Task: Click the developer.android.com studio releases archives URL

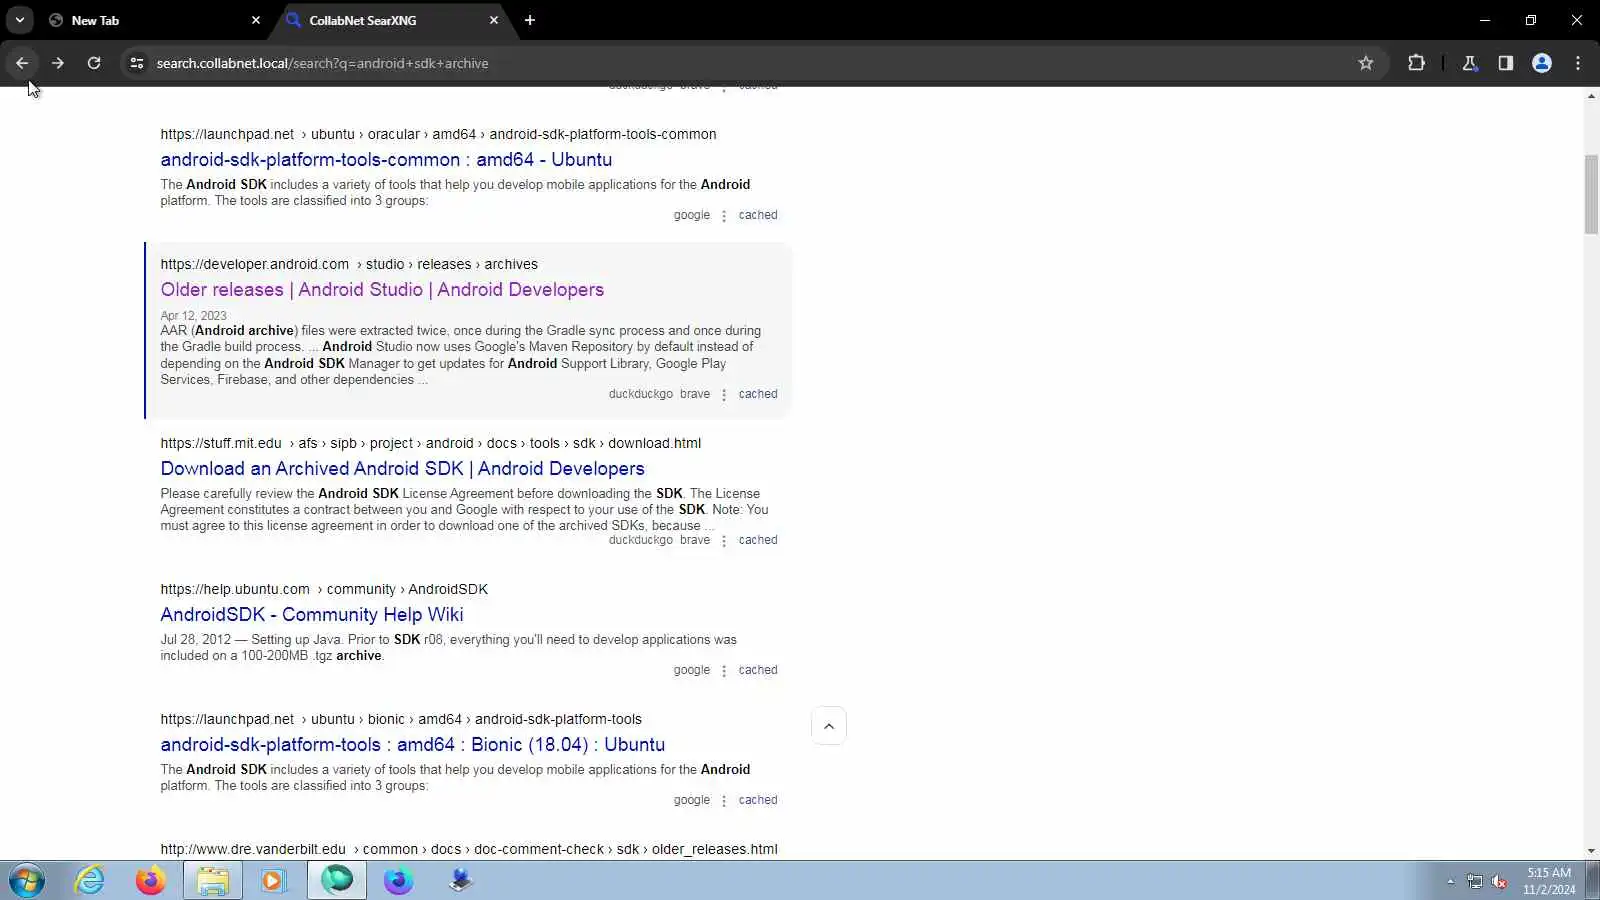Action: click(349, 264)
